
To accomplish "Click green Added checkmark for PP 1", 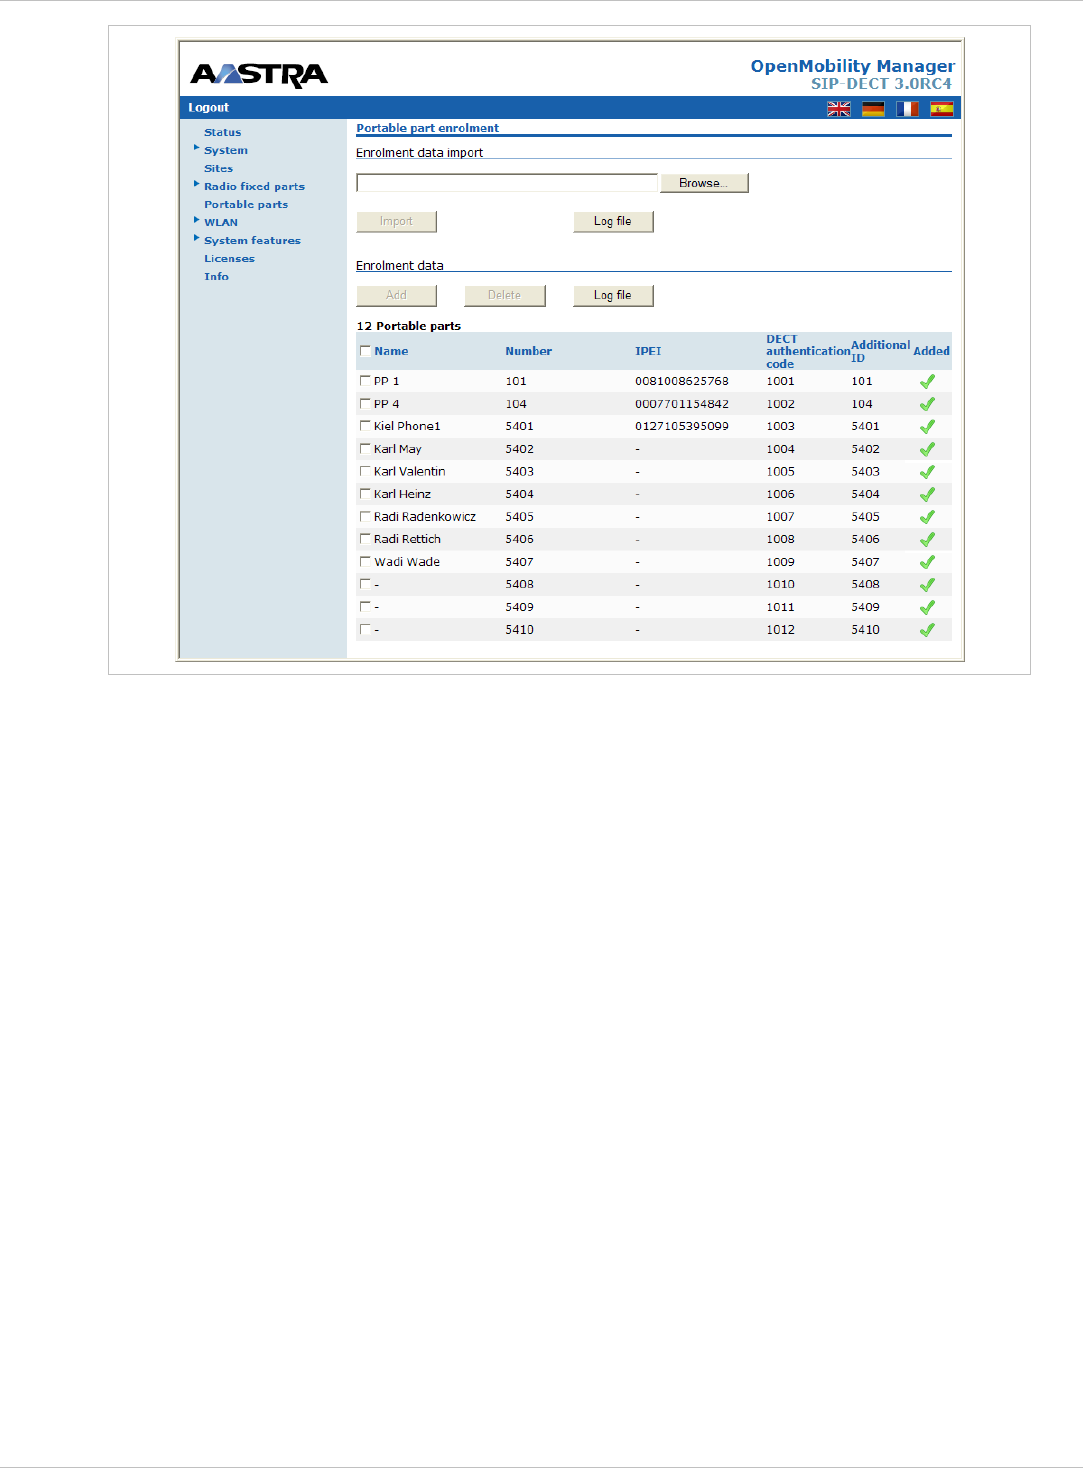I will [927, 381].
